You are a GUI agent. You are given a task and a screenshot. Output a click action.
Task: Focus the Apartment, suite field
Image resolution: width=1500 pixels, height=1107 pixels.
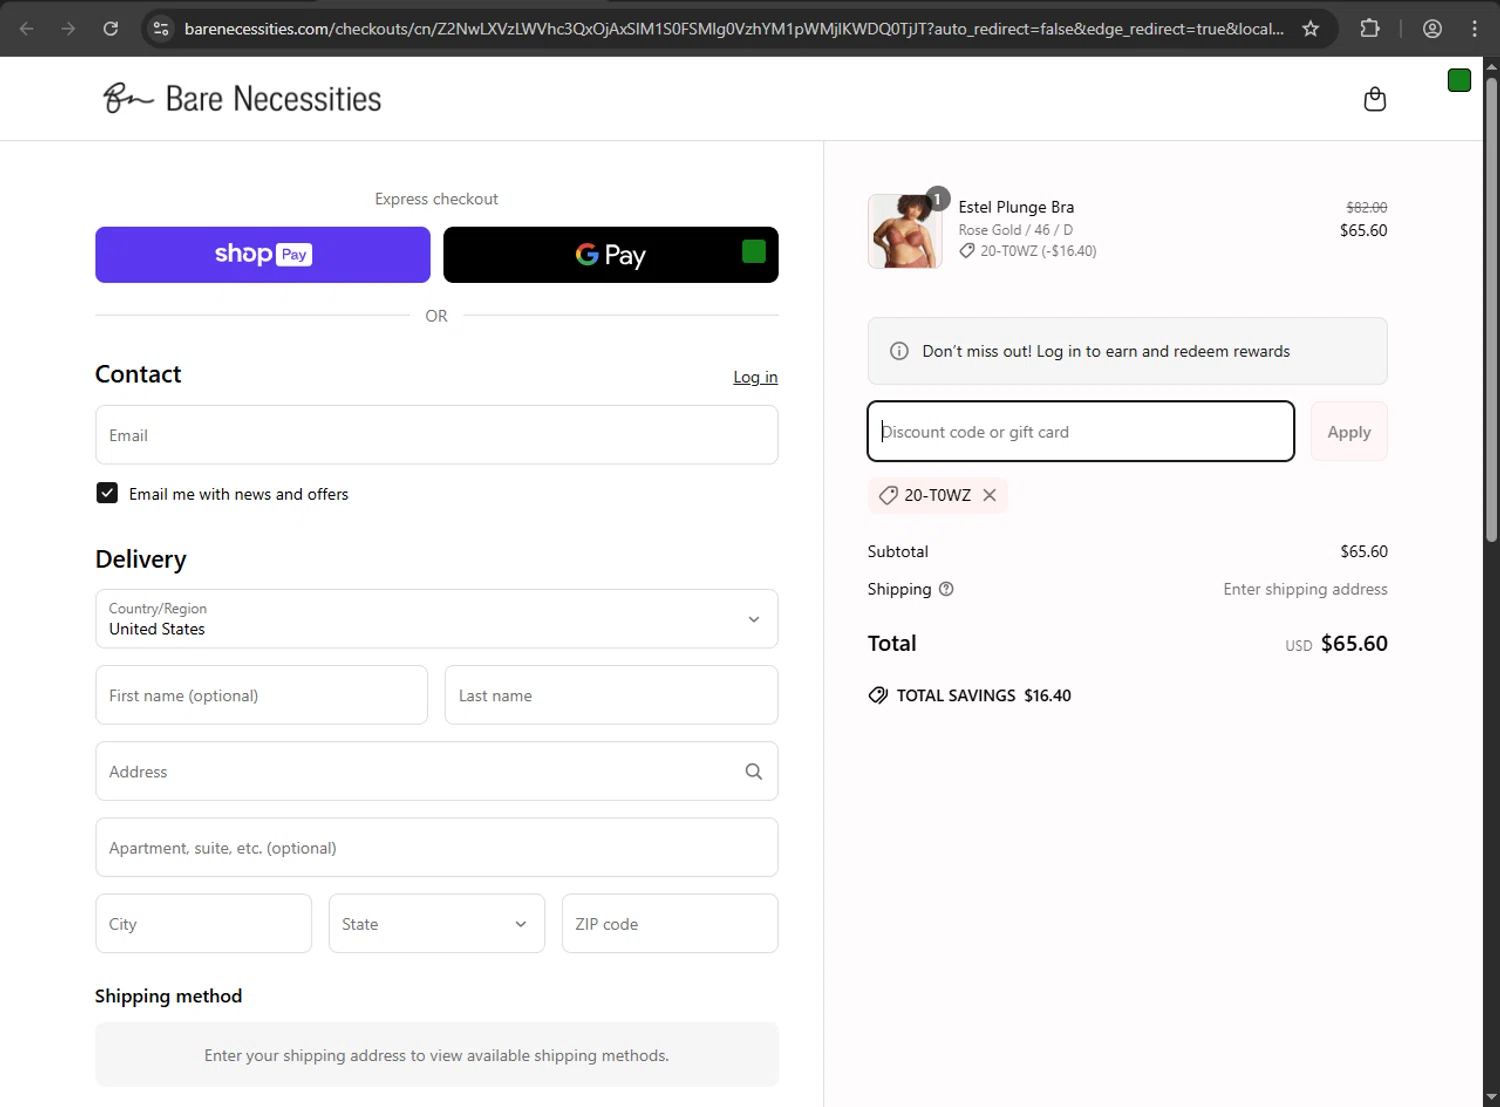click(x=437, y=848)
